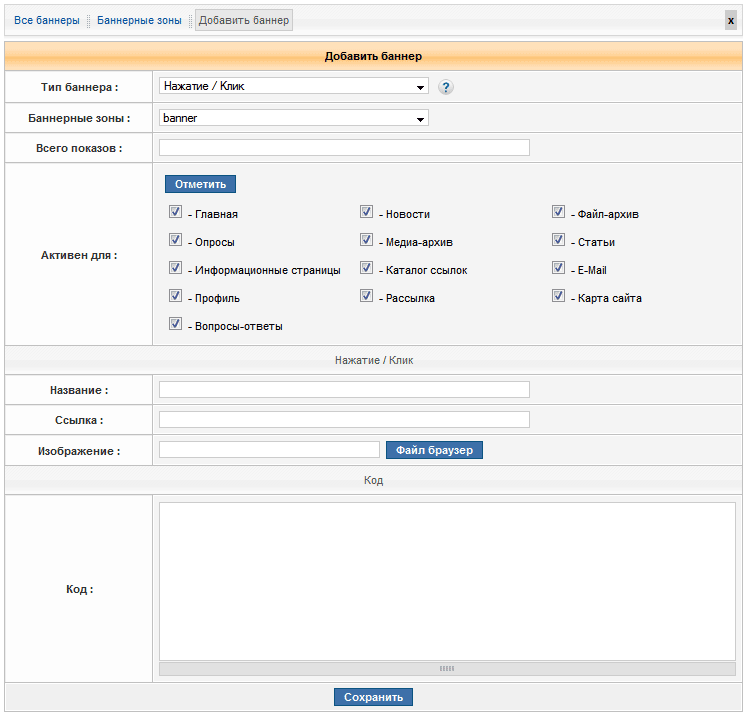Viewport: 747px width, 716px height.
Task: Close the panel with the x button
Action: (731, 20)
